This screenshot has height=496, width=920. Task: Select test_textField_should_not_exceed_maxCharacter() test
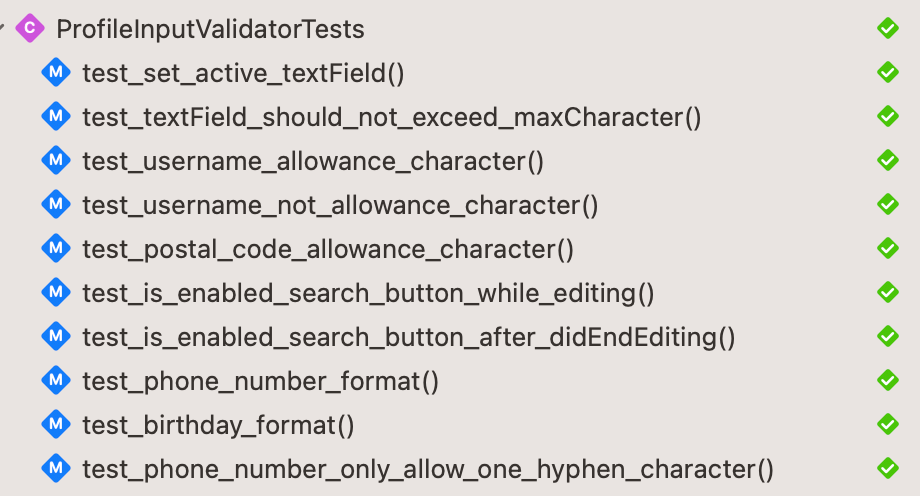pyautogui.click(x=391, y=118)
